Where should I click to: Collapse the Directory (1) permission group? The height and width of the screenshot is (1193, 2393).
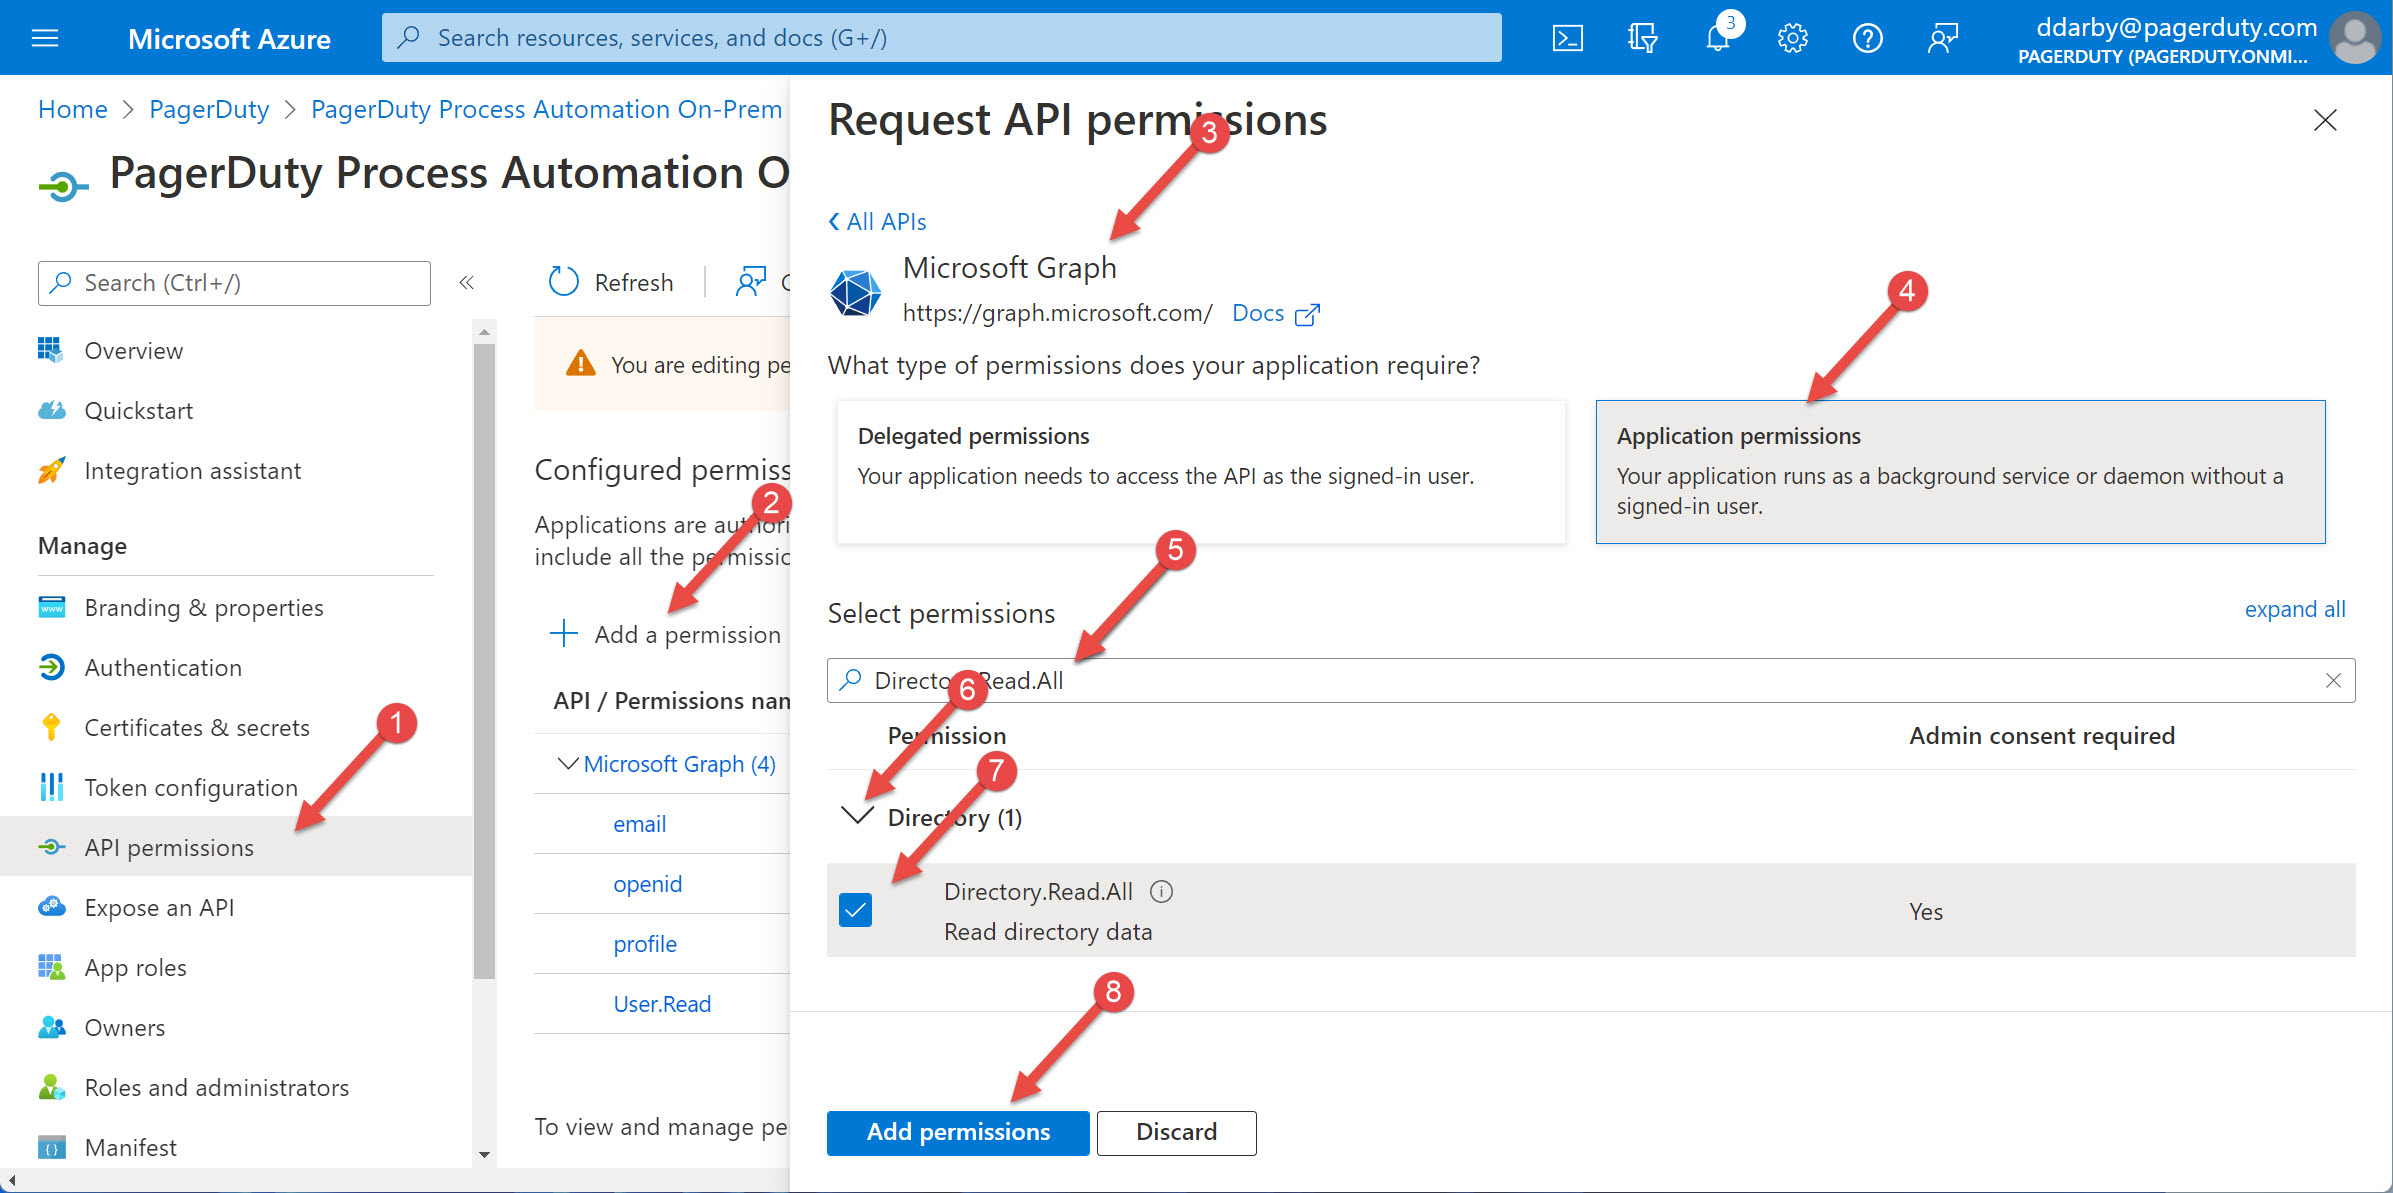tap(857, 816)
